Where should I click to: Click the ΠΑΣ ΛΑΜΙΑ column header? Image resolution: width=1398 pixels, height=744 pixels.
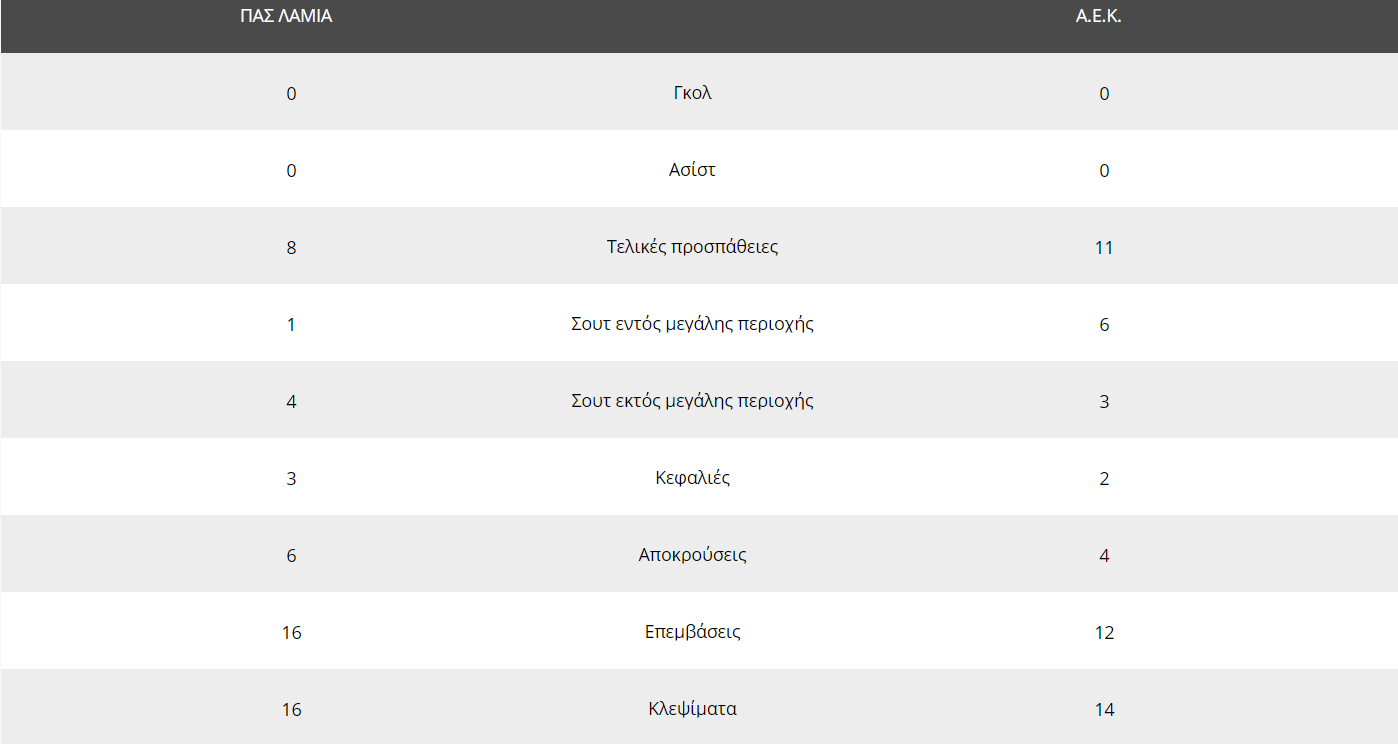pyautogui.click(x=286, y=17)
